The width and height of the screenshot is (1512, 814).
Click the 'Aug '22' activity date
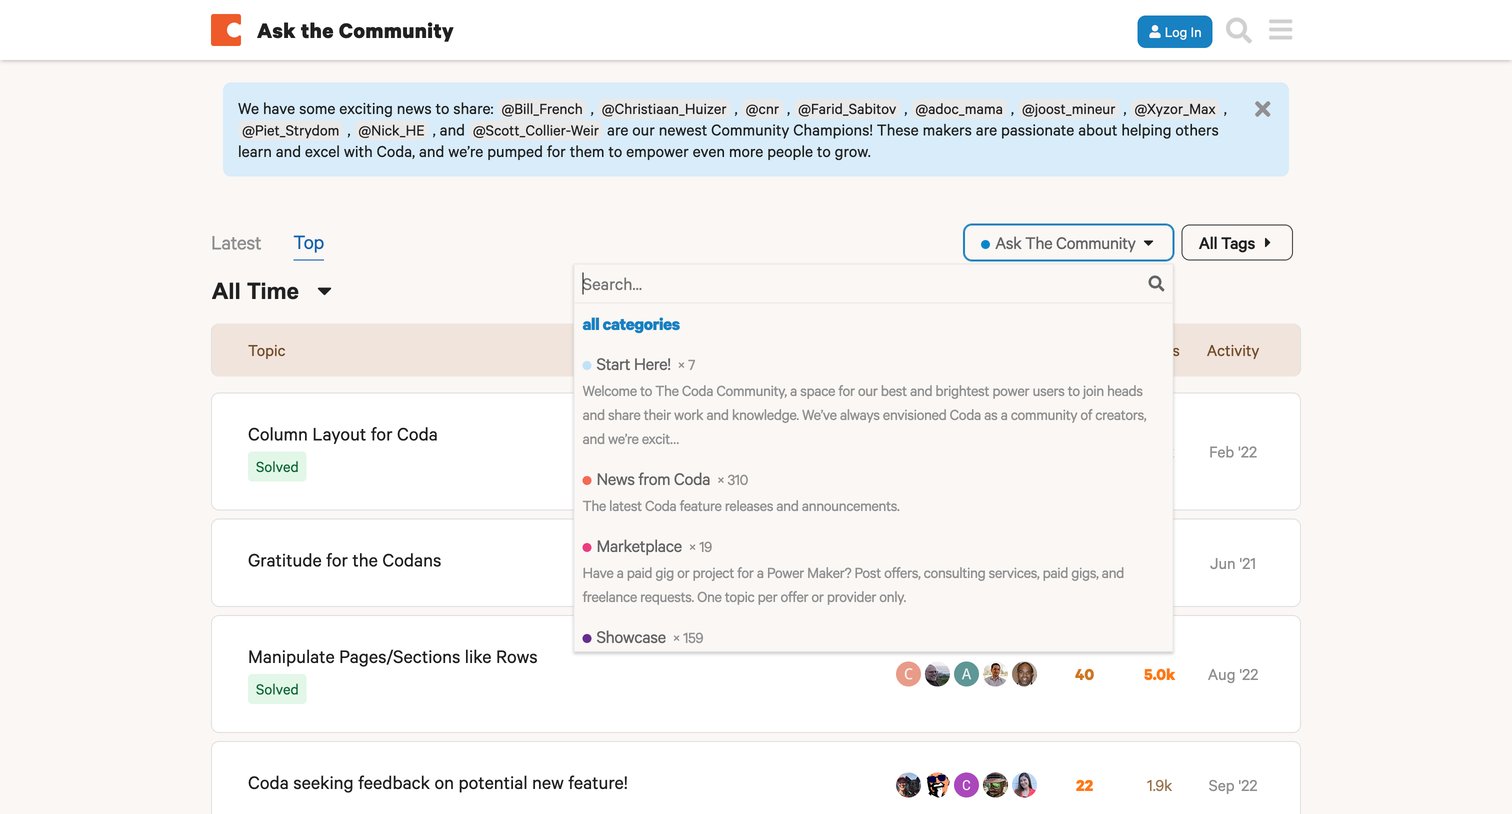[x=1233, y=675]
